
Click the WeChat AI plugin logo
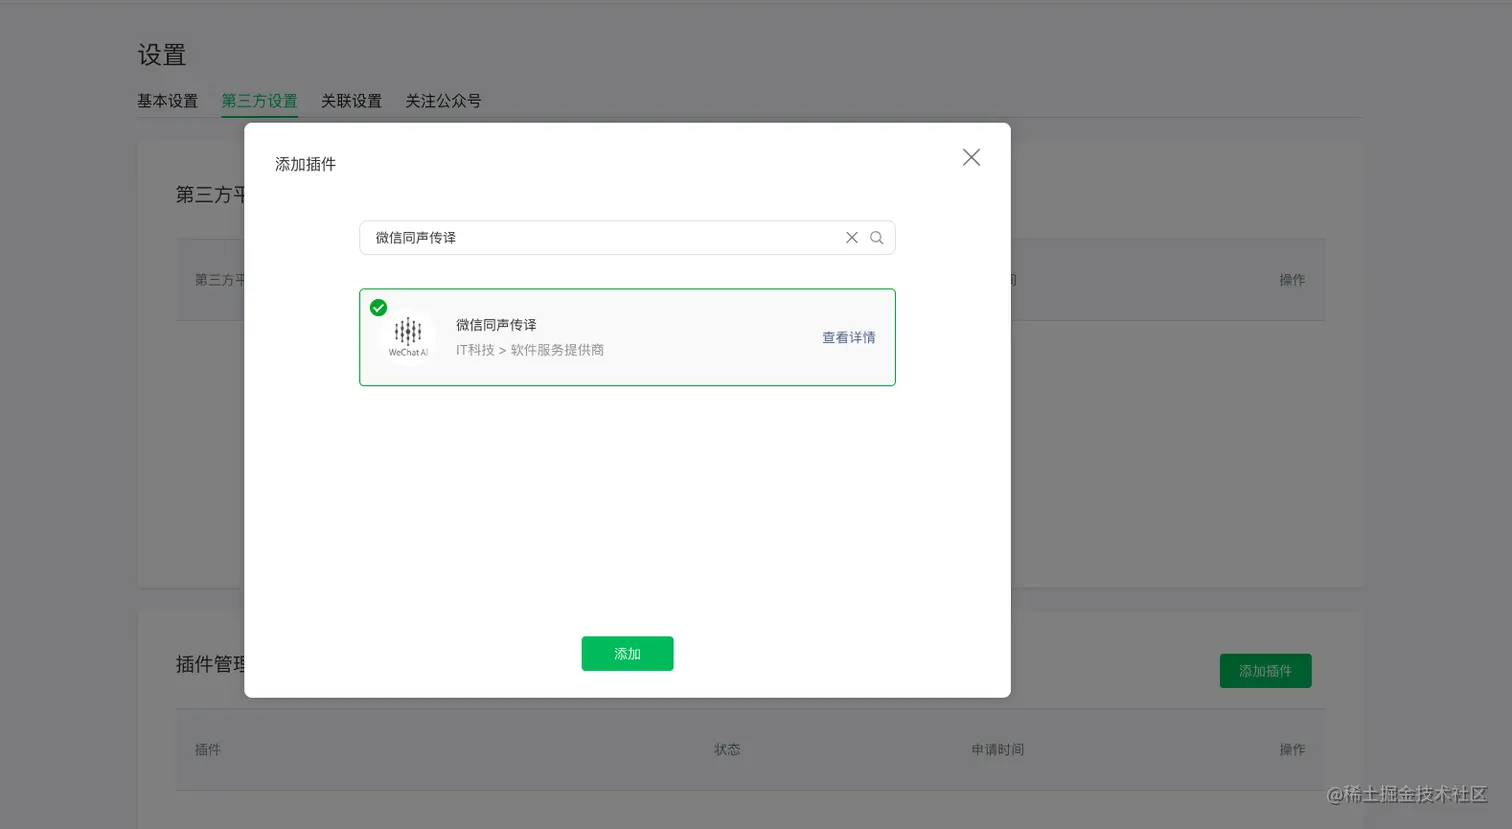point(408,337)
